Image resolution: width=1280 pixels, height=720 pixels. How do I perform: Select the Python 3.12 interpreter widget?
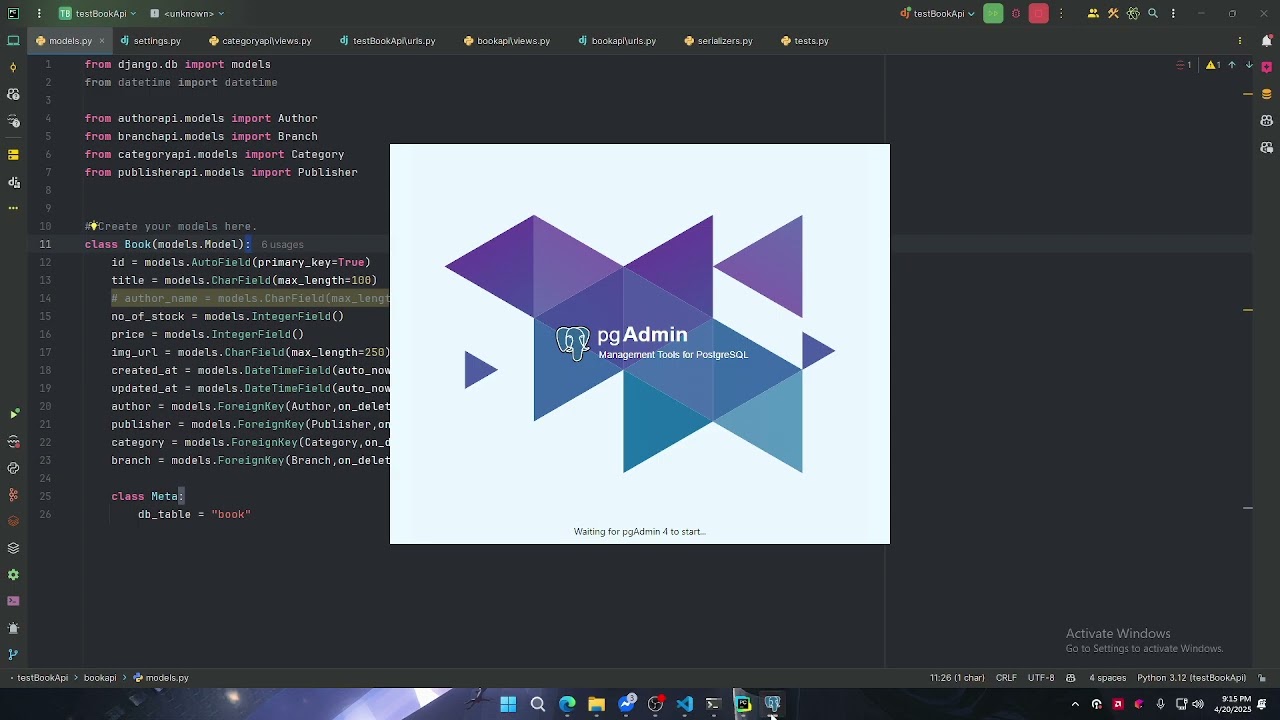[1192, 678]
